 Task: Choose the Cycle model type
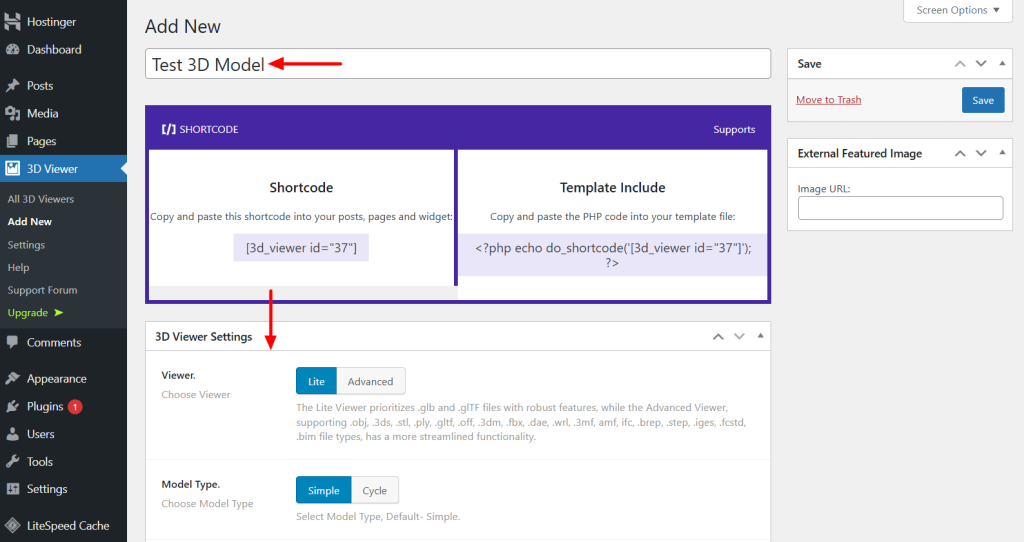click(375, 490)
